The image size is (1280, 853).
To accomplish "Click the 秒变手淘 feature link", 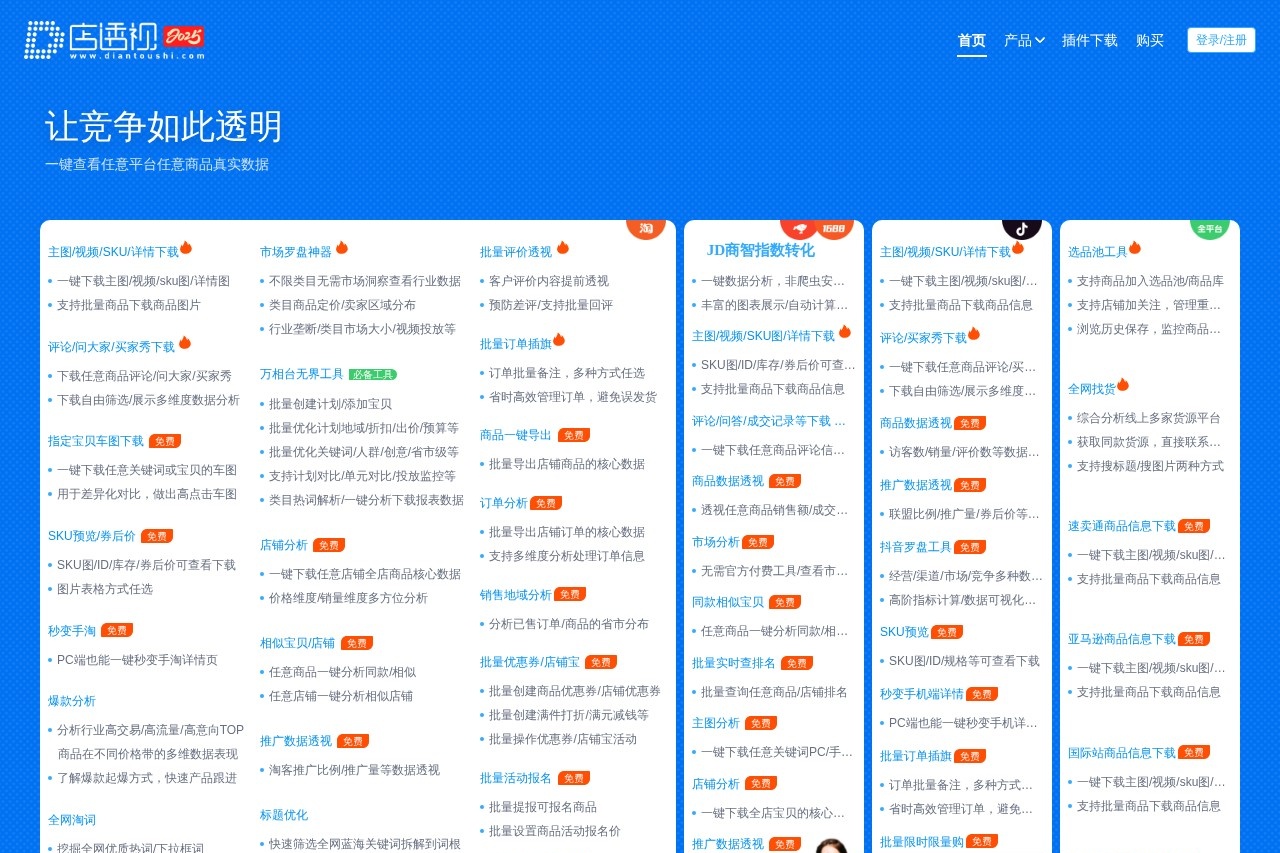I will click(x=70, y=630).
